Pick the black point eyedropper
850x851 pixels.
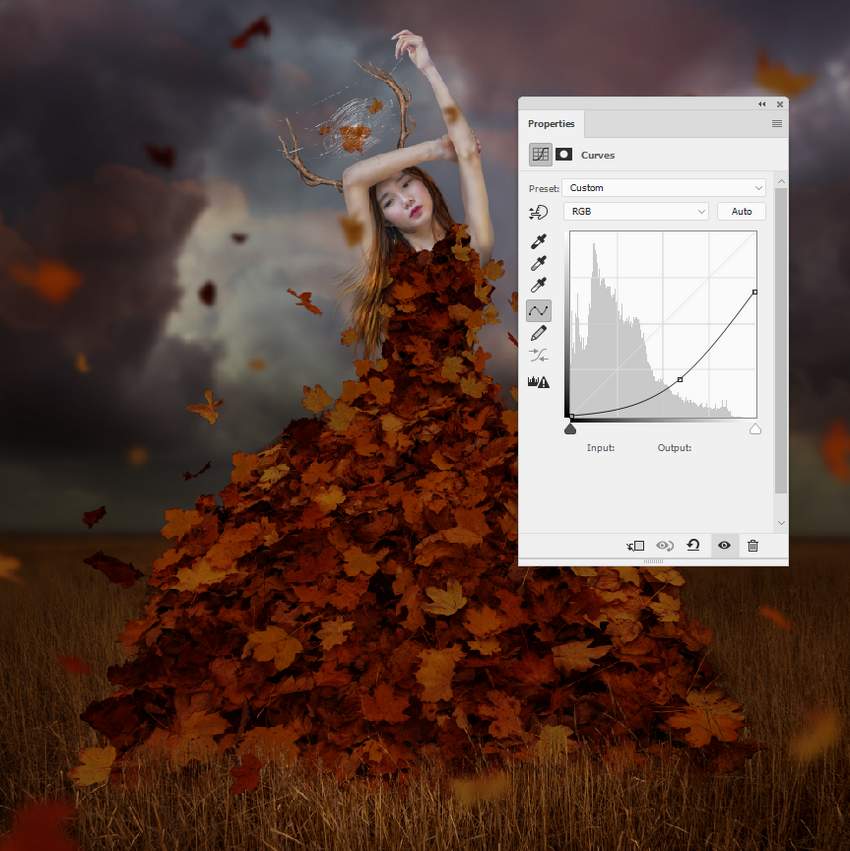(x=538, y=241)
